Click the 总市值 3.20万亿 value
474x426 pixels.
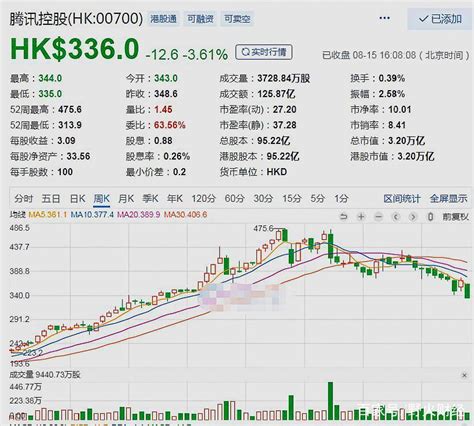[406, 141]
